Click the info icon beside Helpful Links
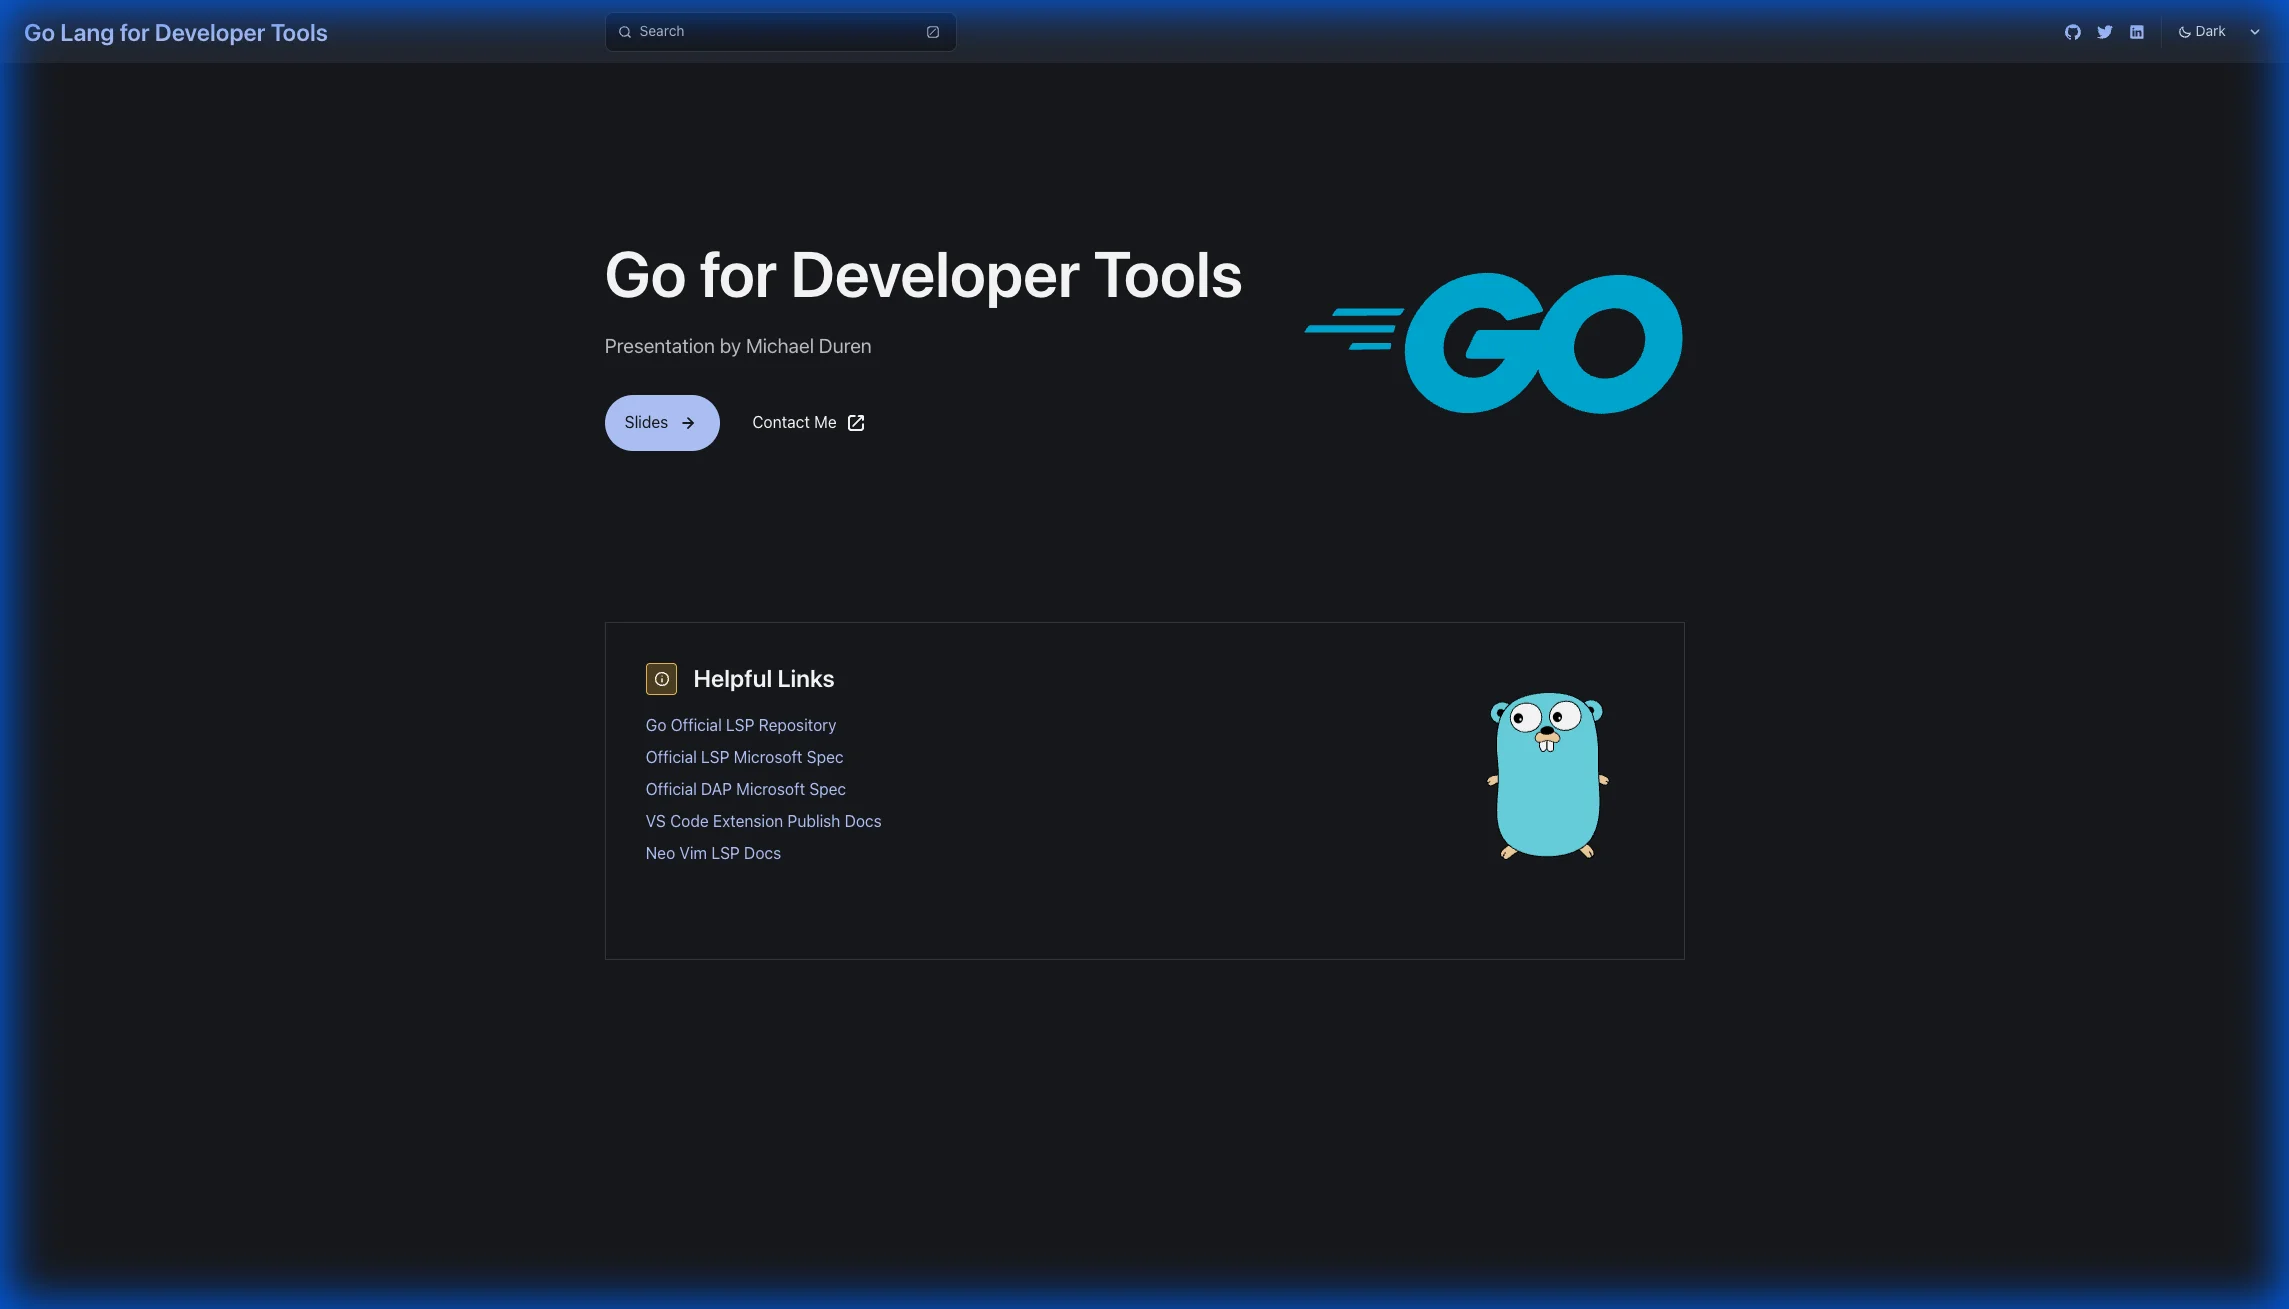2289x1309 pixels. tap(661, 679)
